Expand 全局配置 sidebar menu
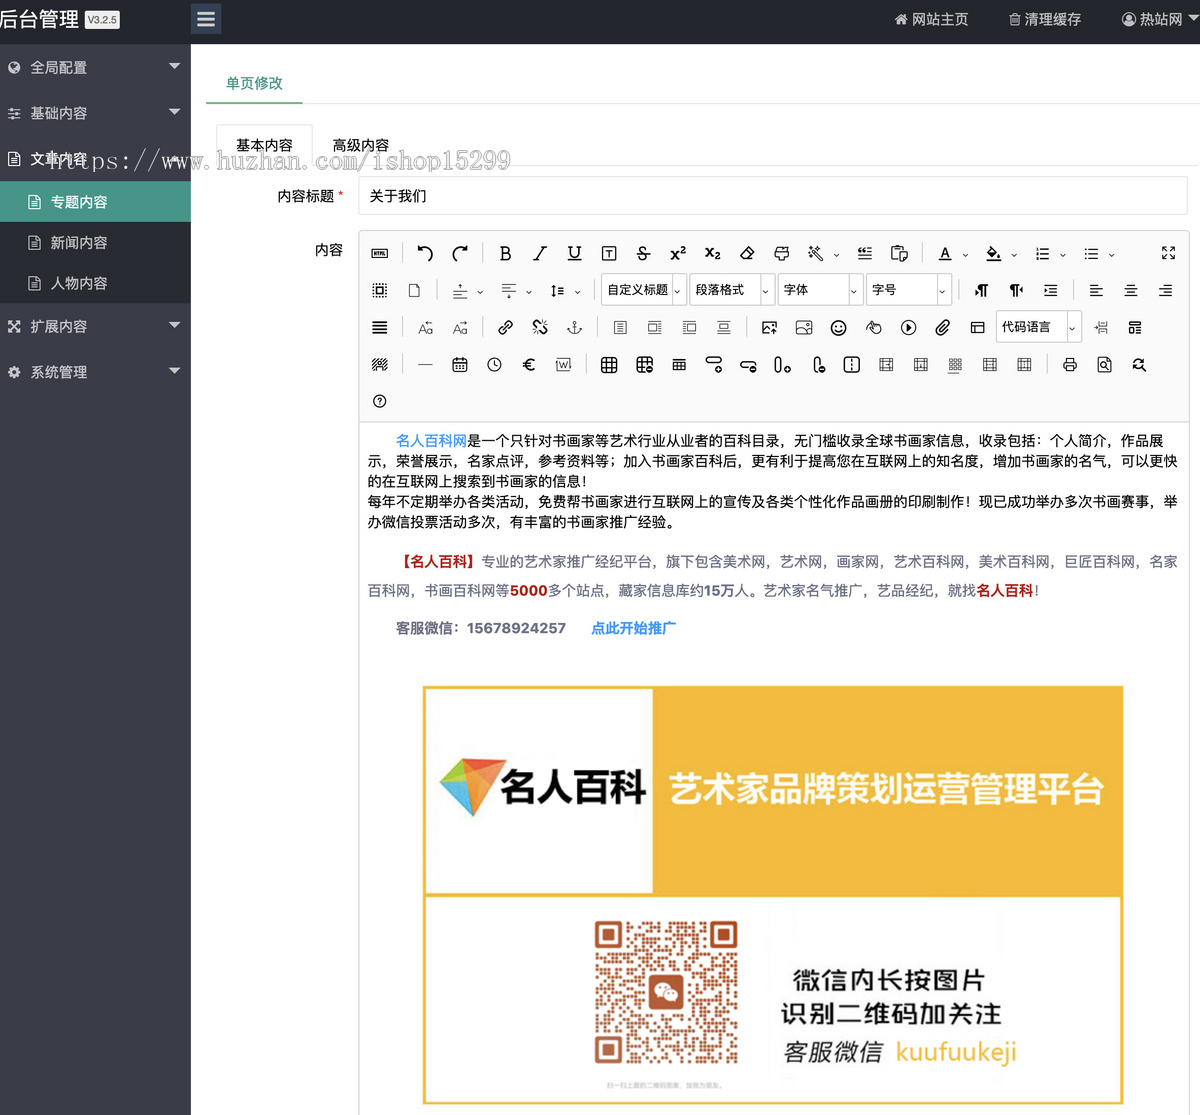 pos(95,67)
